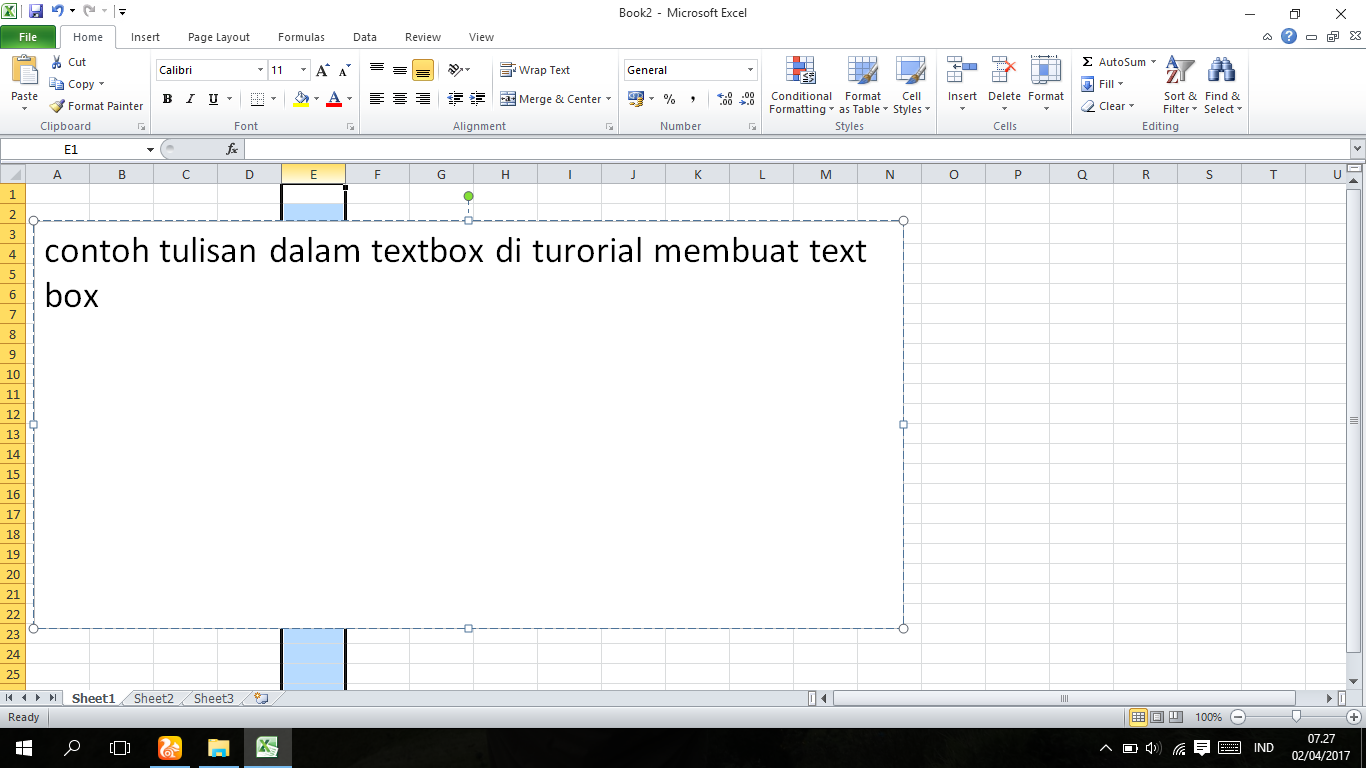The width and height of the screenshot is (1366, 768).
Task: Toggle underline formatting
Action: click(x=211, y=99)
